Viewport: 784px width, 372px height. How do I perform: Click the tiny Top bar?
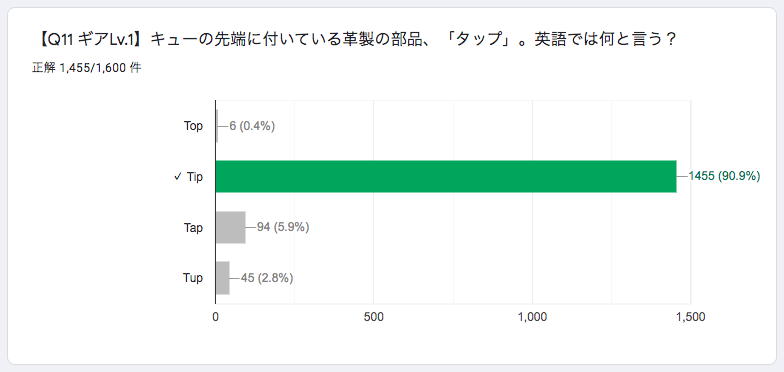[x=217, y=126]
